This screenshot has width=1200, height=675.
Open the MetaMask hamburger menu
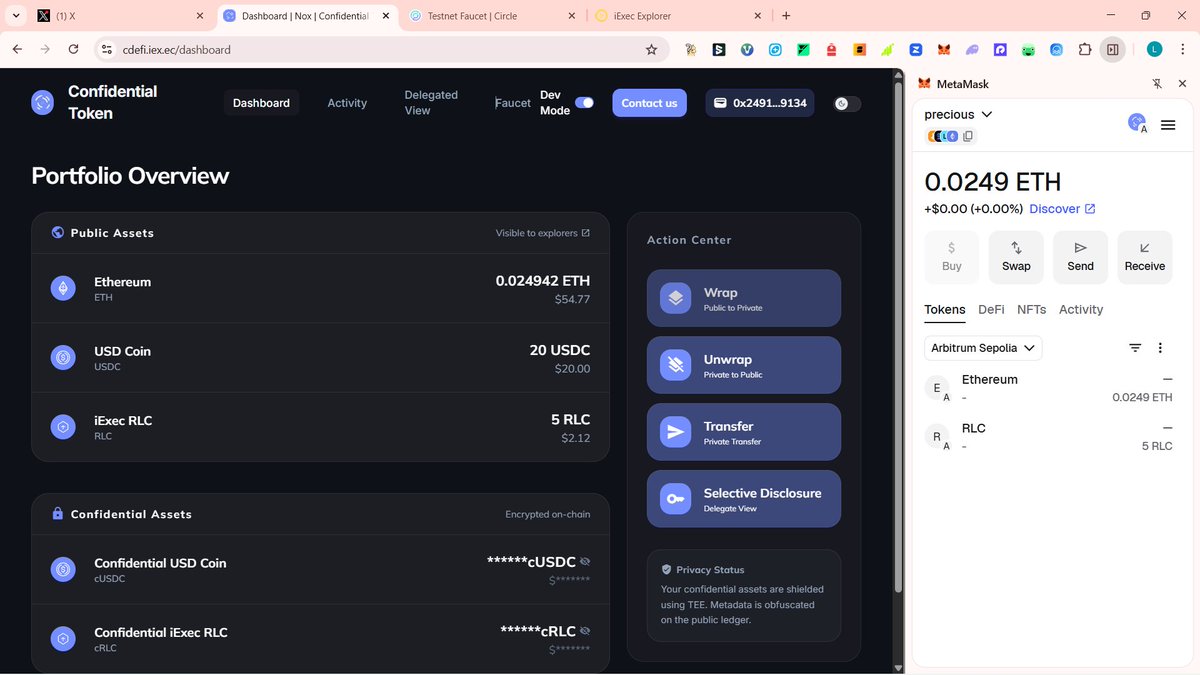1168,125
